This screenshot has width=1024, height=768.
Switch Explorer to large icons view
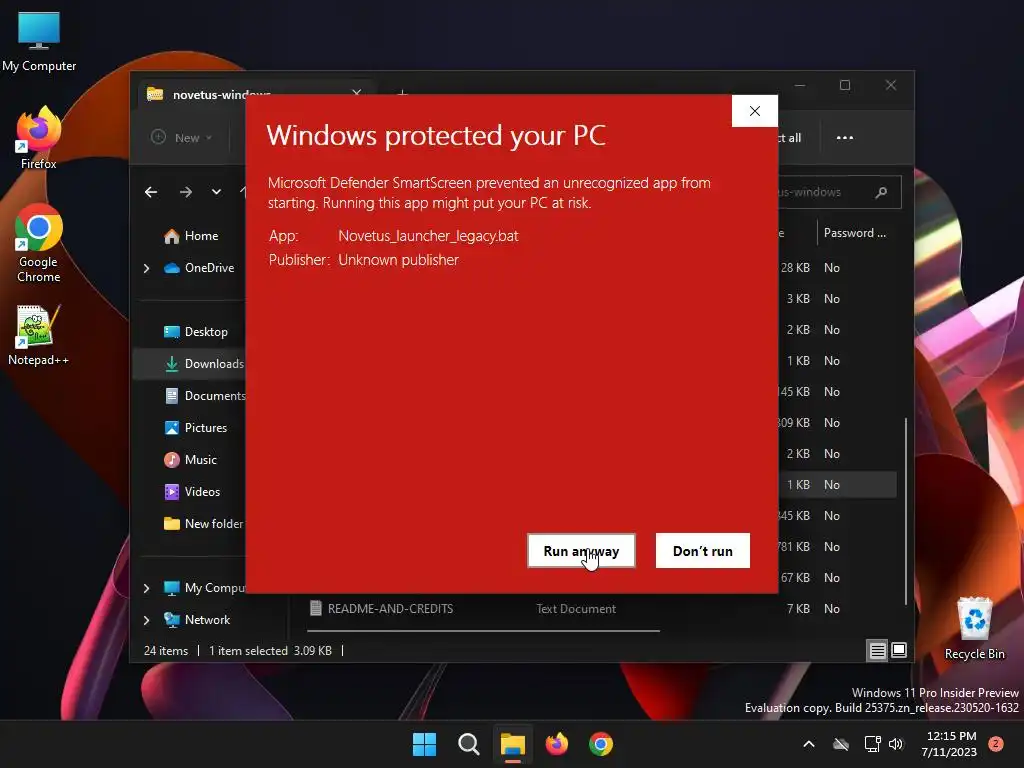click(899, 650)
